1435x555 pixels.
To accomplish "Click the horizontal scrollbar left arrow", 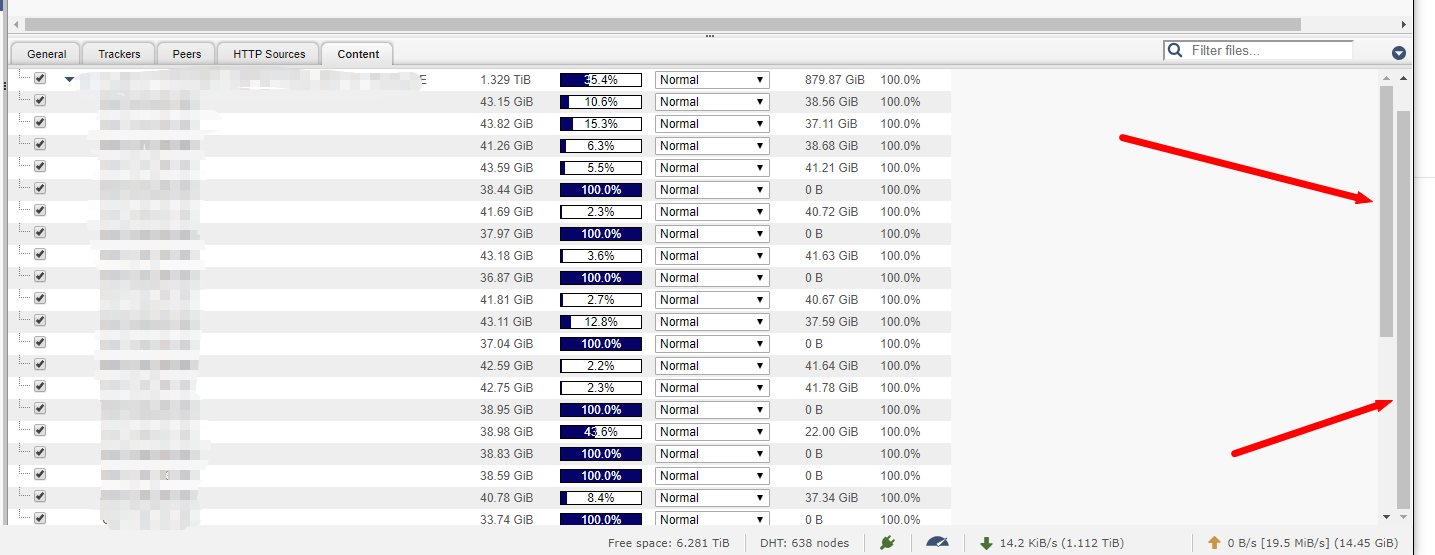I will 15,23.
